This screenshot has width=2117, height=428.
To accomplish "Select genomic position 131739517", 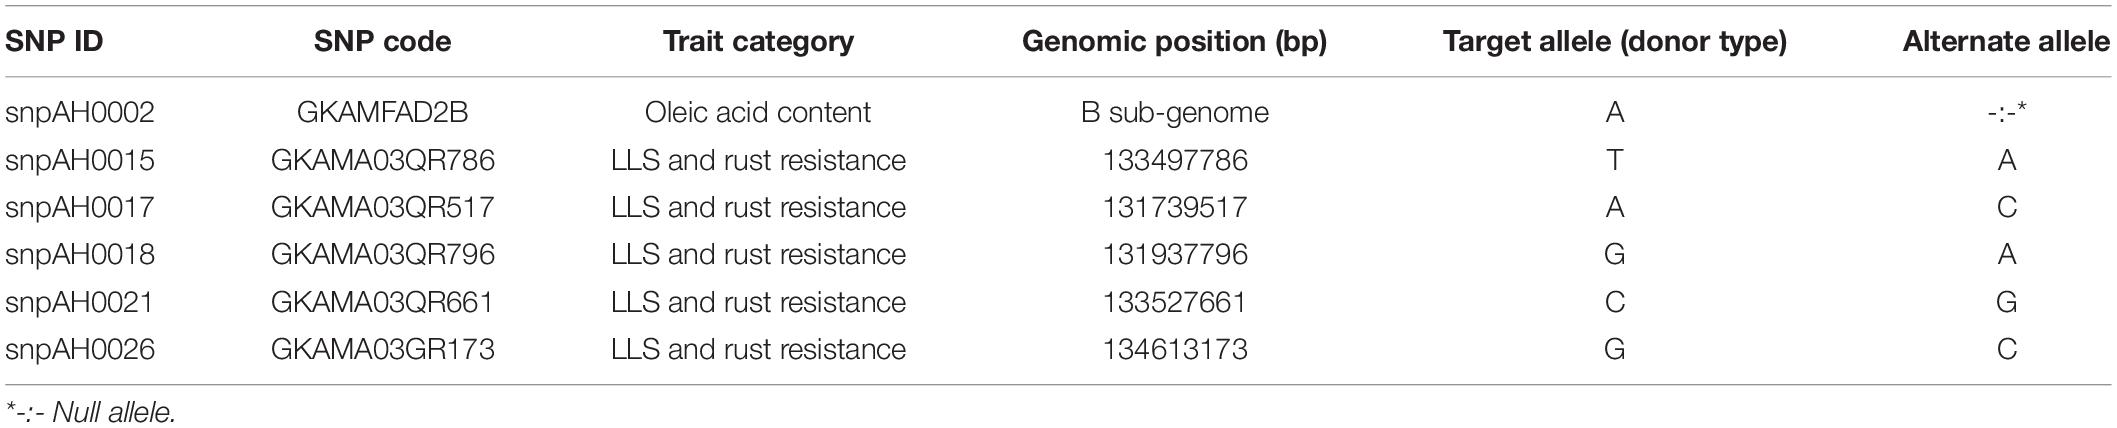I will [1175, 207].
